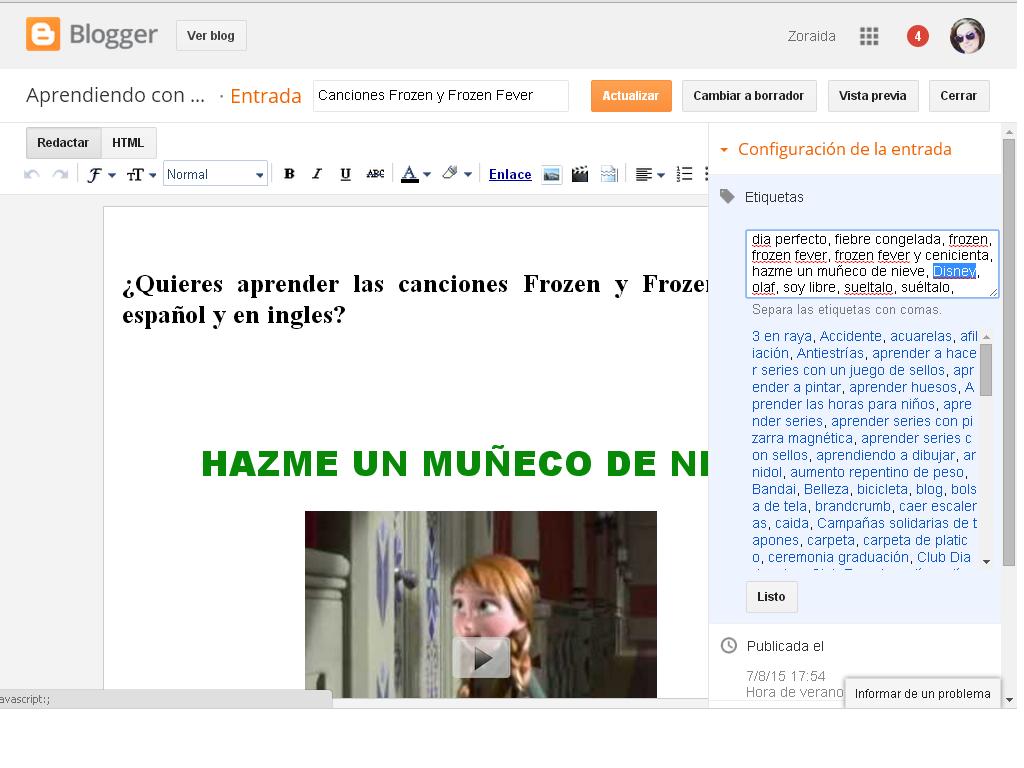Select the 'Antiestrías' label suggestion
Viewport: 1024px width, 768px height.
(830, 353)
